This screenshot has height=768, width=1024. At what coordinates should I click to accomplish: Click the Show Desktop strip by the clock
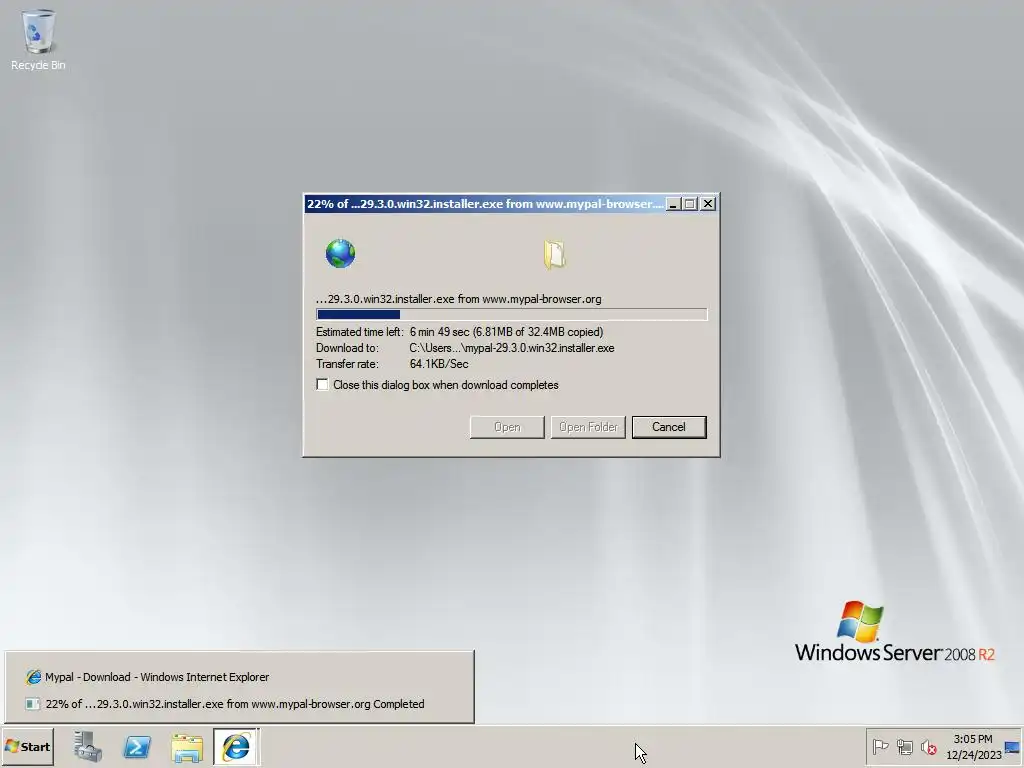click(x=1013, y=746)
